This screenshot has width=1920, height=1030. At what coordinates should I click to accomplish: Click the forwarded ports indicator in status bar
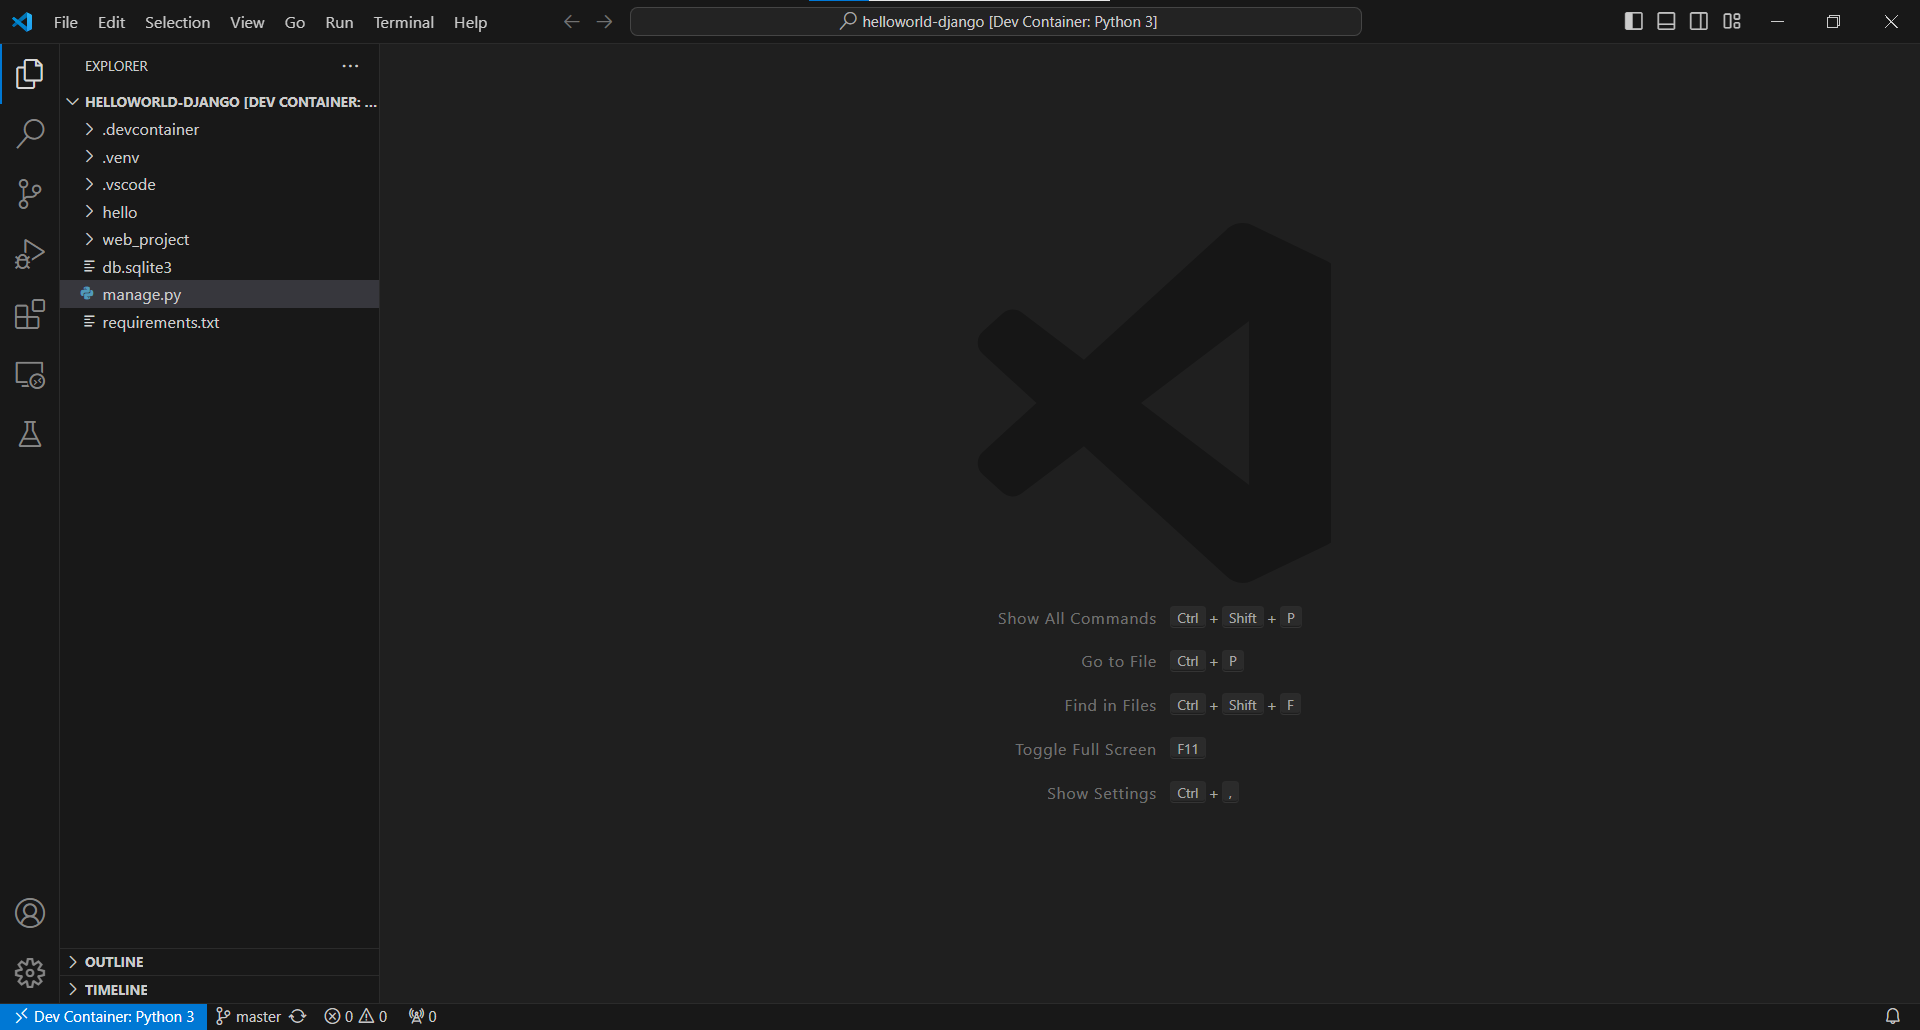coord(422,1016)
